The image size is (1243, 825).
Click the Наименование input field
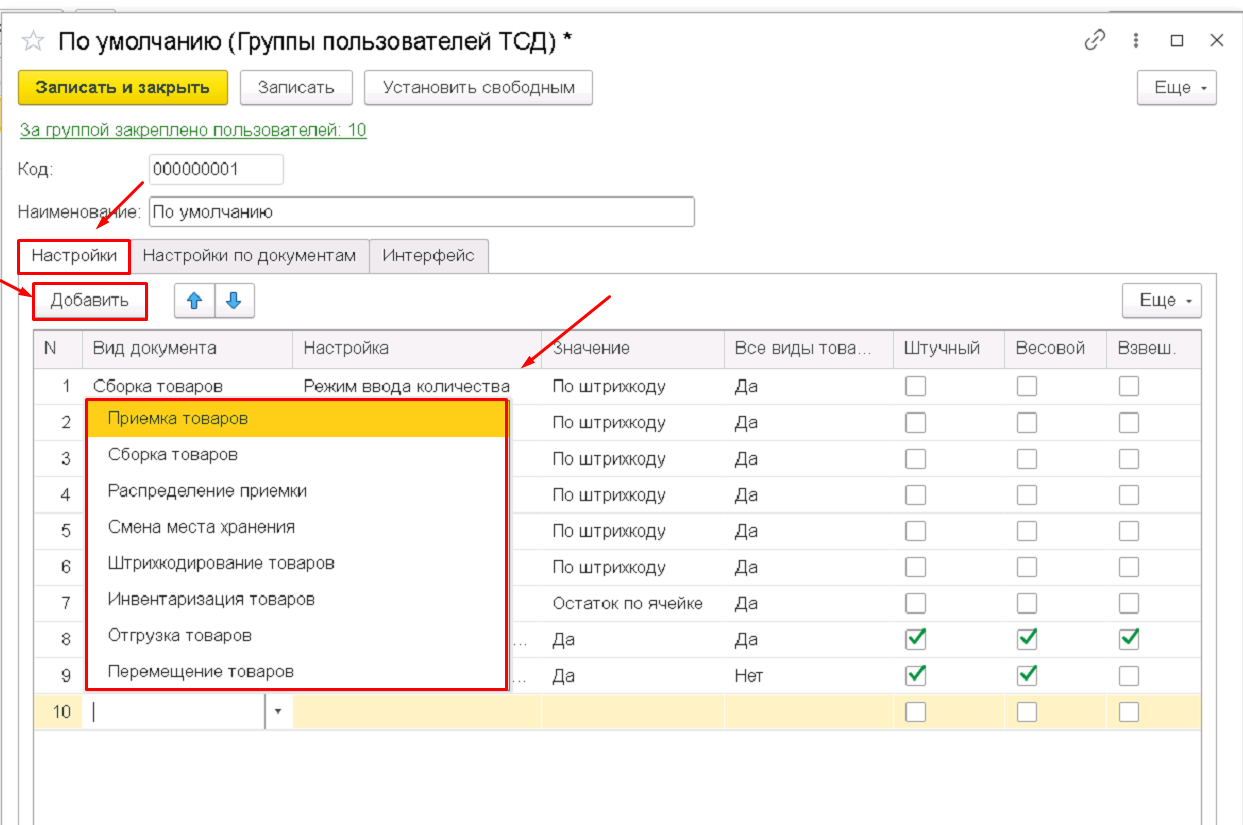[420, 212]
